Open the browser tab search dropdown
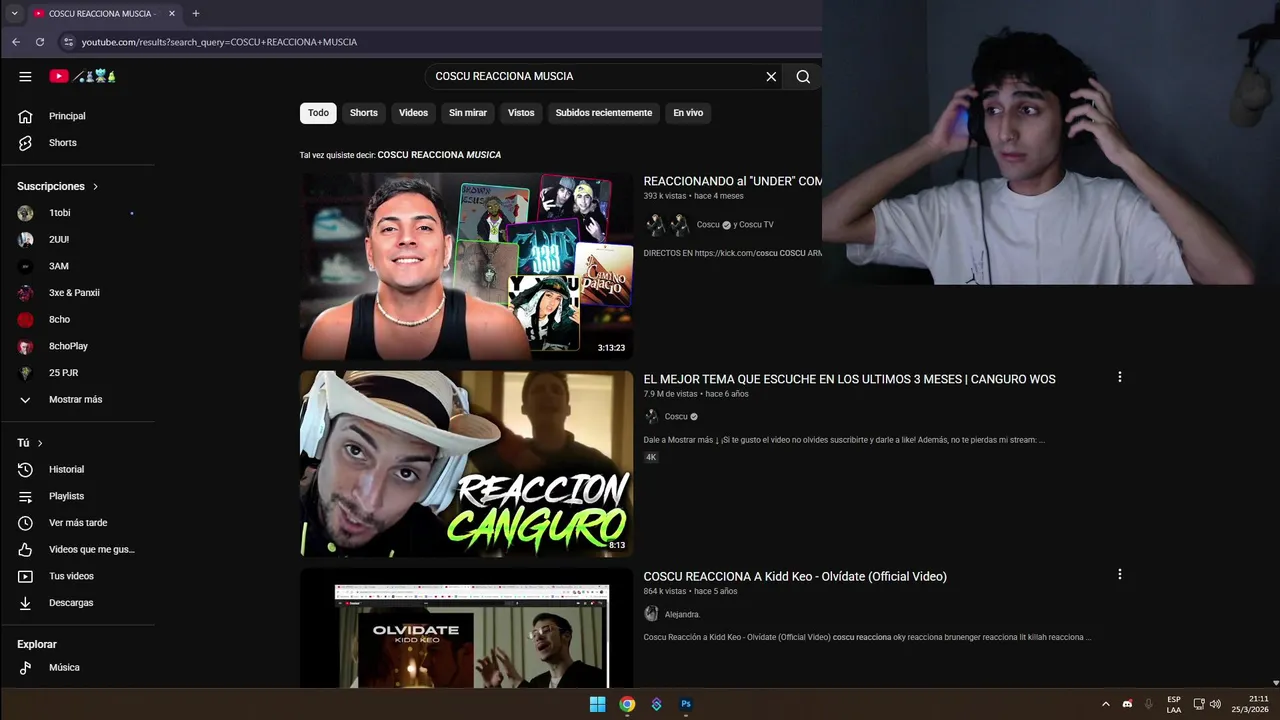 [x=14, y=13]
